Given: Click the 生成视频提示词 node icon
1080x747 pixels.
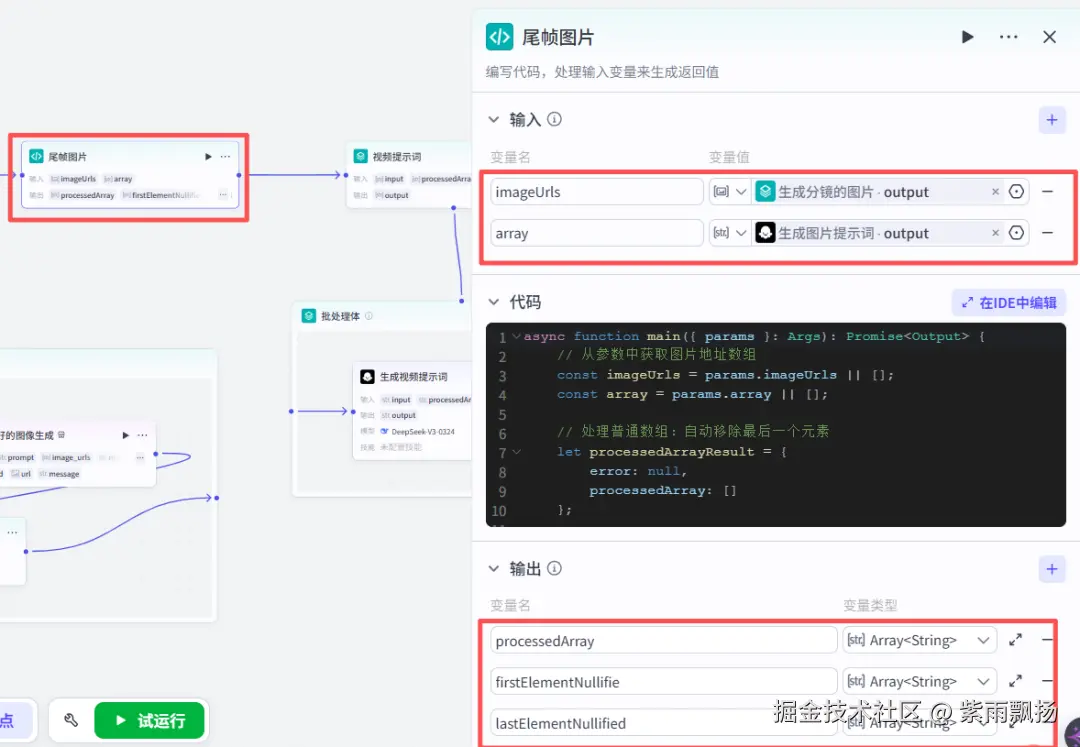Looking at the screenshot, I should pyautogui.click(x=367, y=377).
